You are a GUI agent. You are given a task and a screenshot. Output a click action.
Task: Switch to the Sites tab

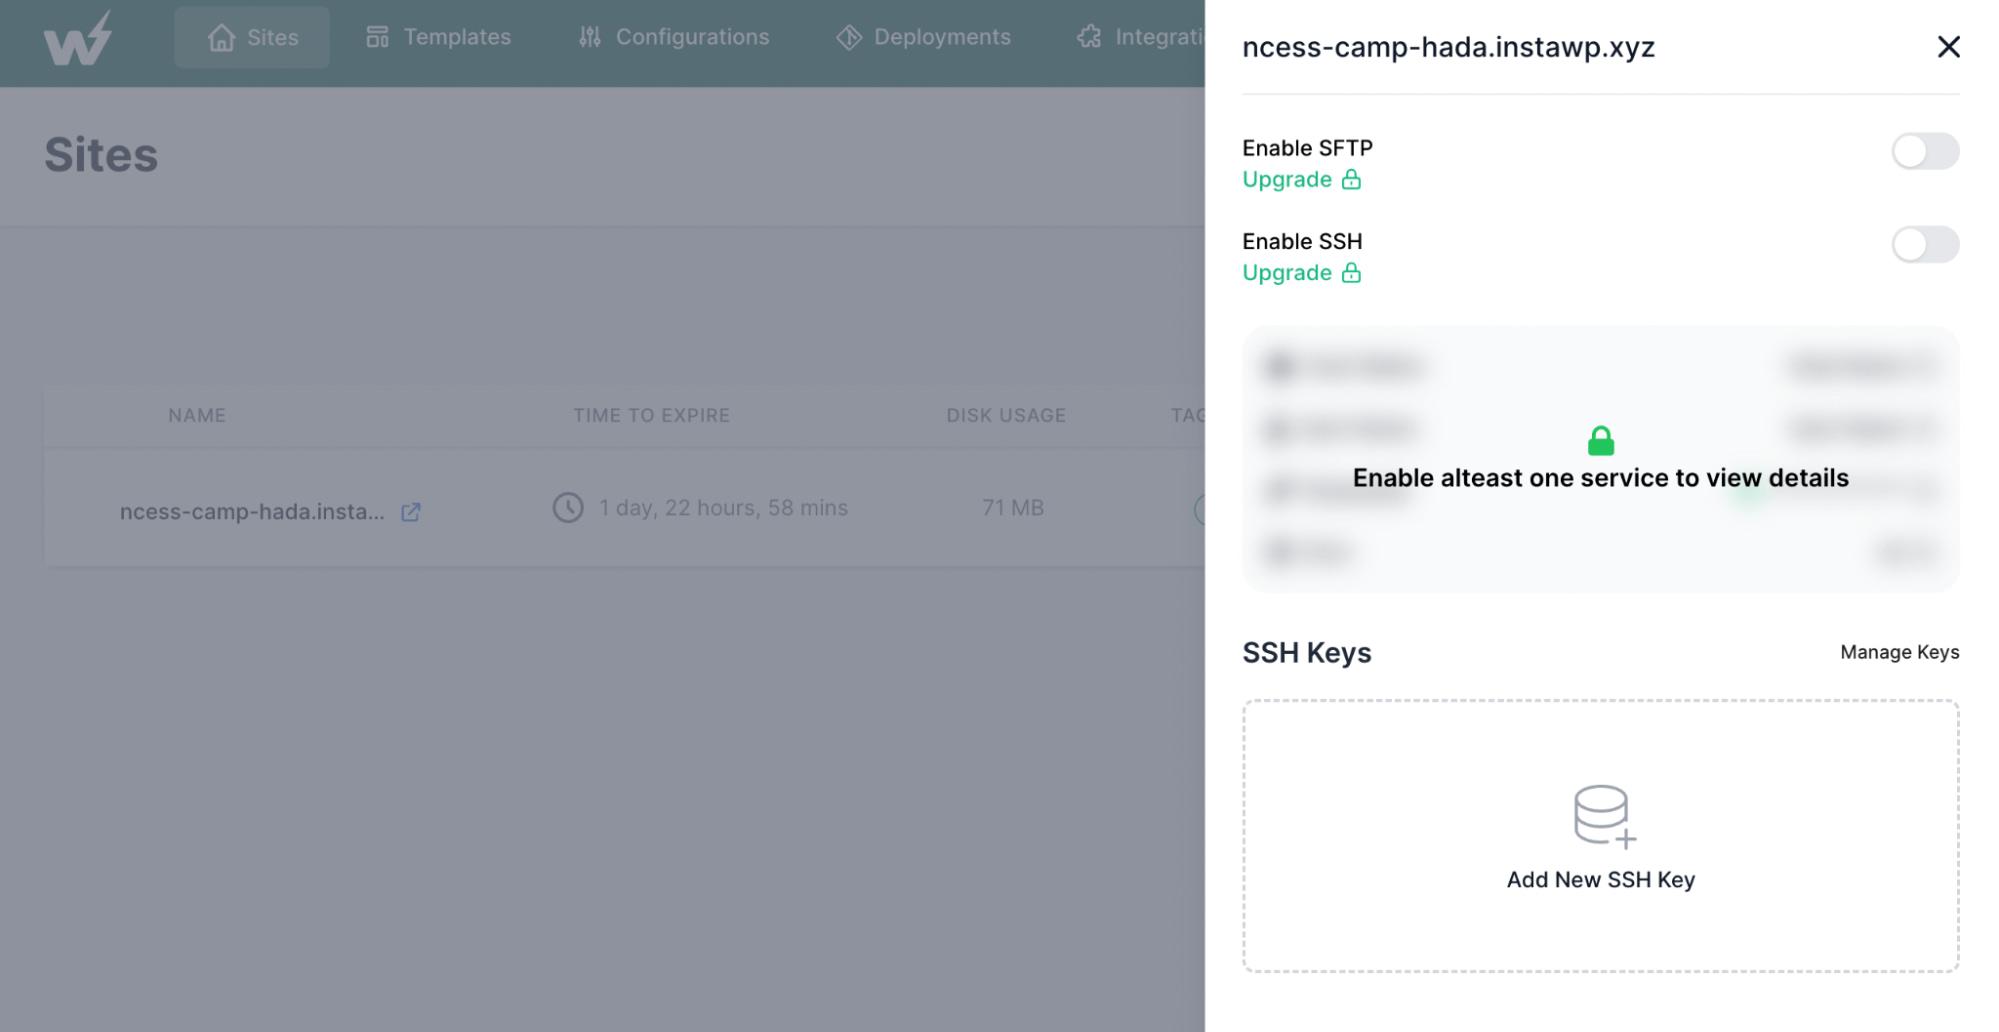252,37
